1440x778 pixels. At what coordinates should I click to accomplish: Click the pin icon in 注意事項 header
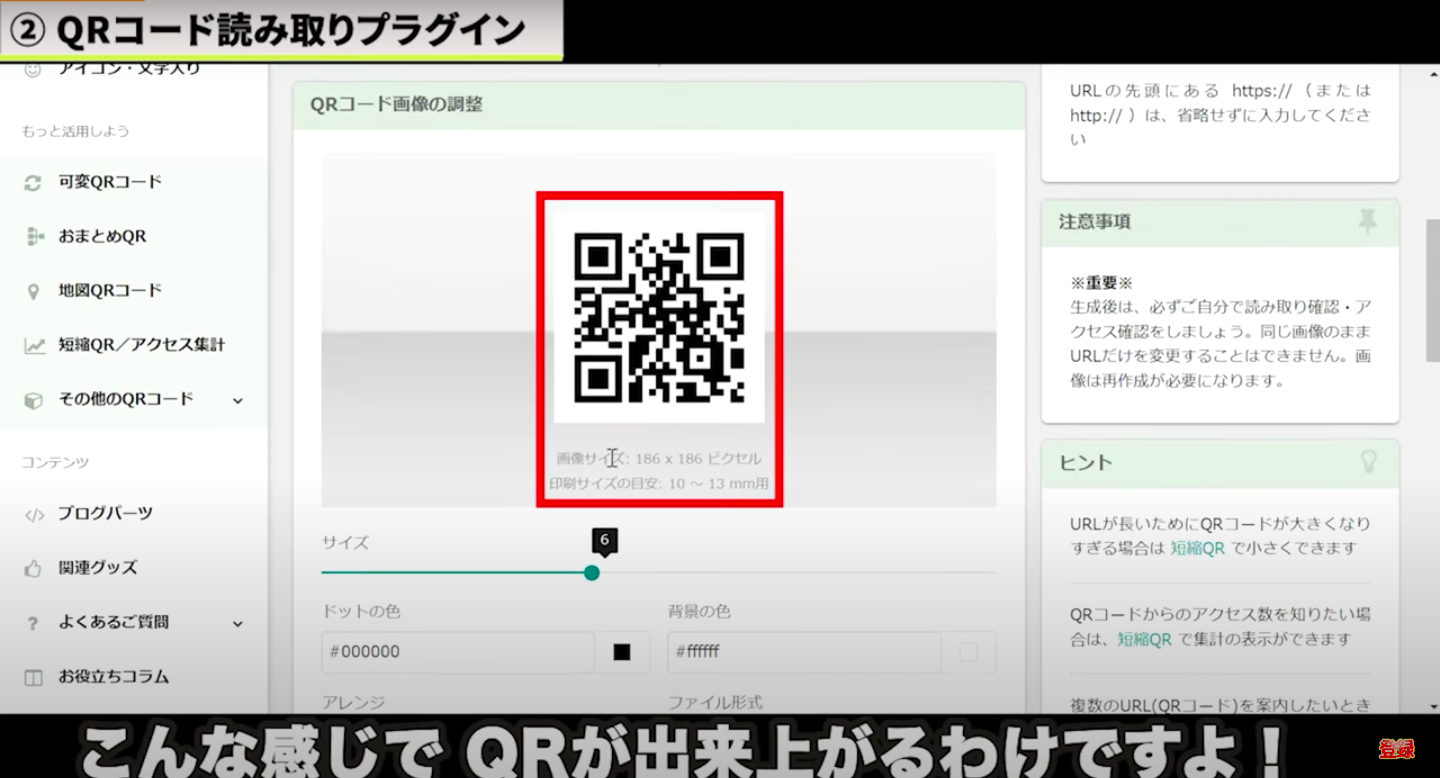pos(1367,222)
